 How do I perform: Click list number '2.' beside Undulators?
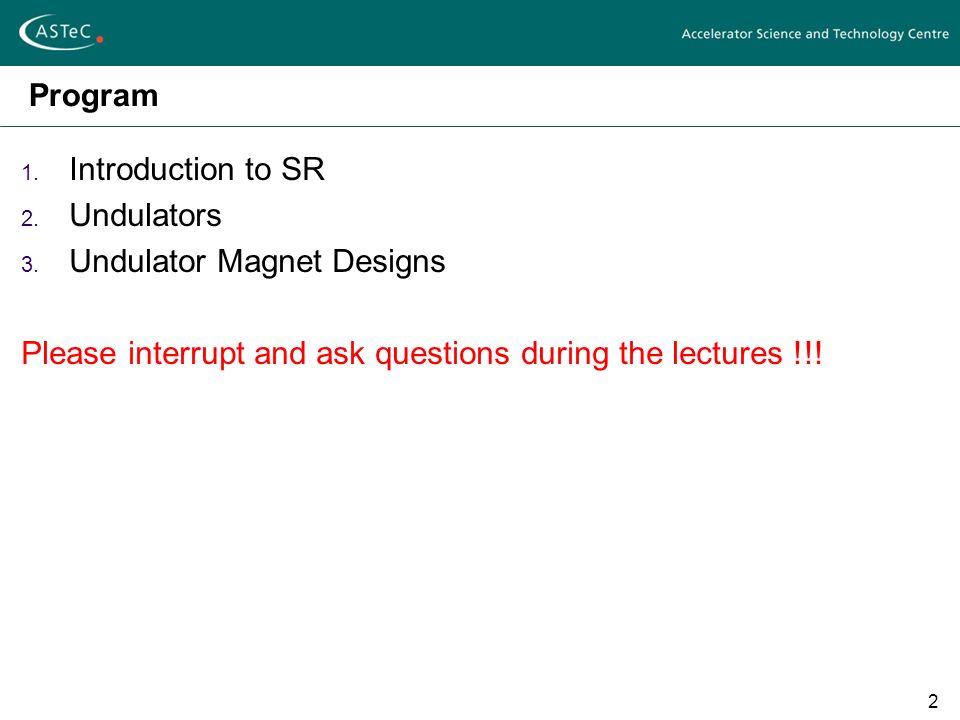30,219
